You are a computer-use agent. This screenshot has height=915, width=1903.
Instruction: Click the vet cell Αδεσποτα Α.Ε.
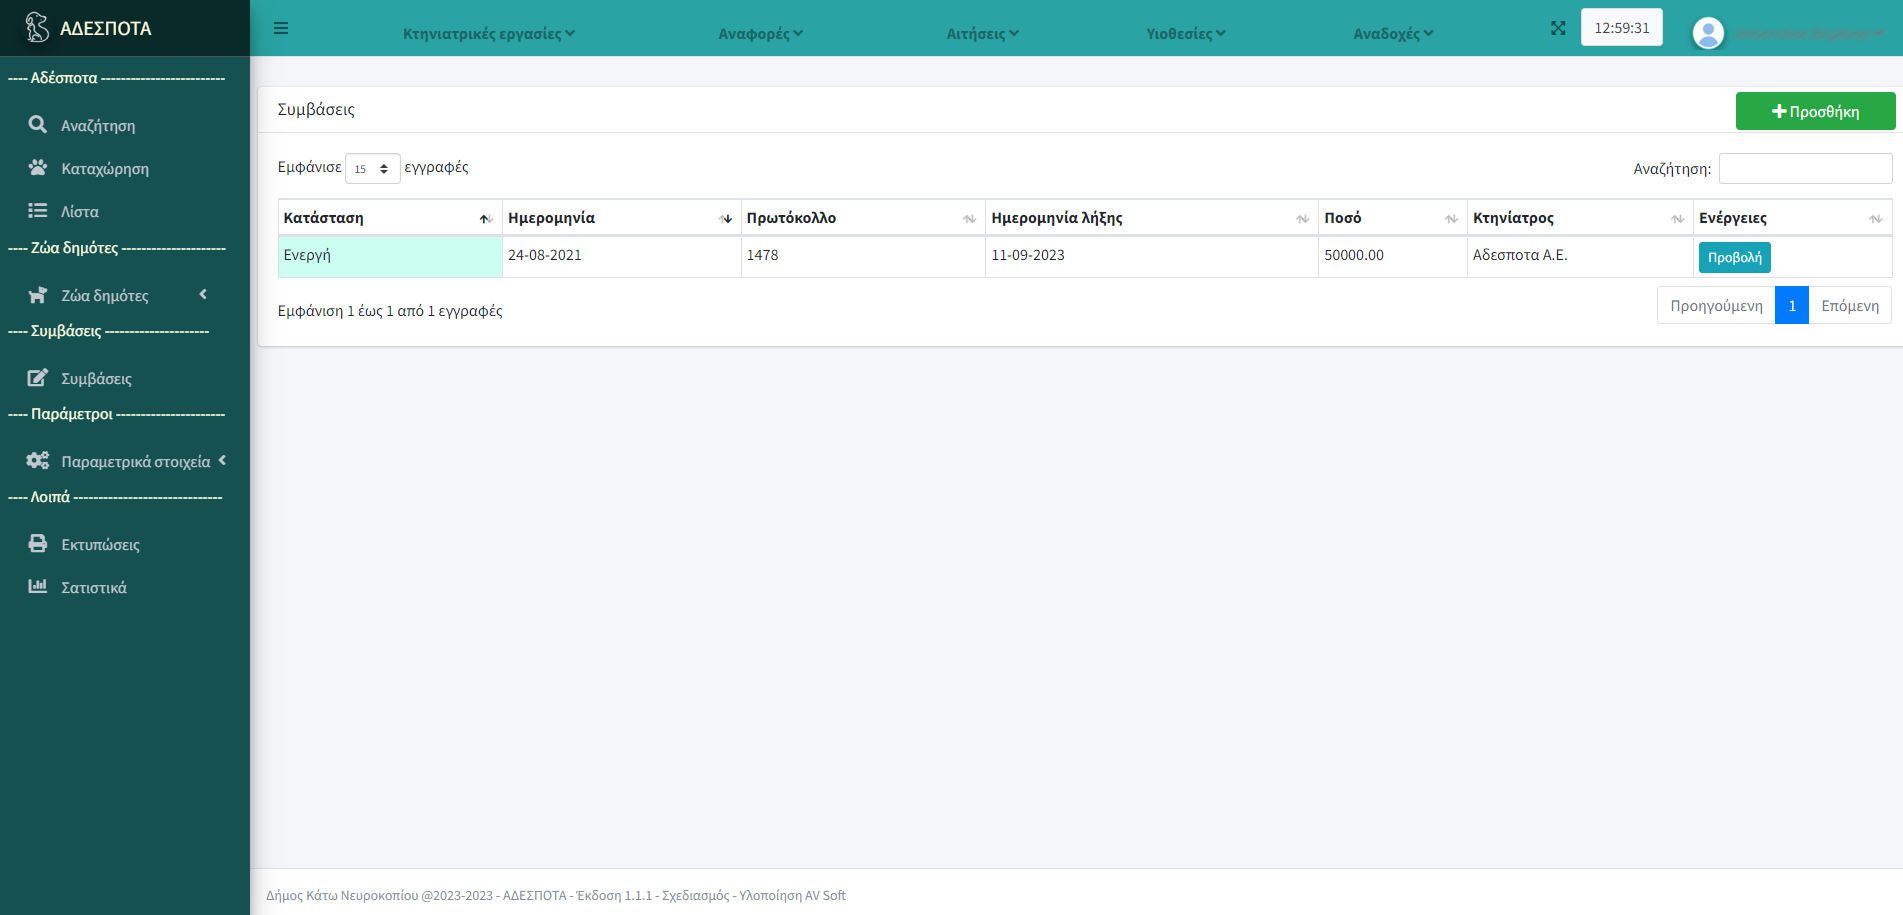coord(1580,256)
